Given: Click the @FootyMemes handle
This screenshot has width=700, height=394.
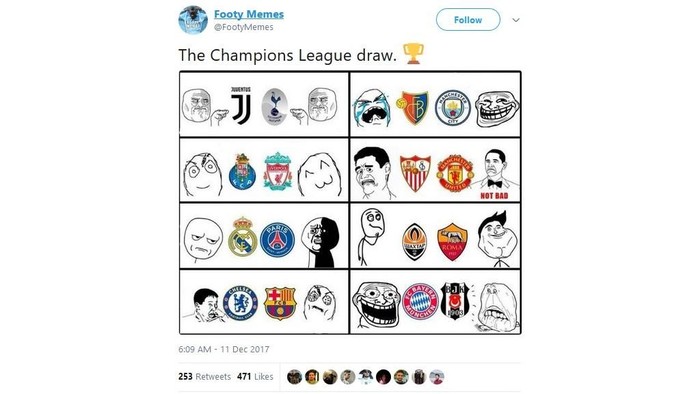Looking at the screenshot, I should coord(244,27).
